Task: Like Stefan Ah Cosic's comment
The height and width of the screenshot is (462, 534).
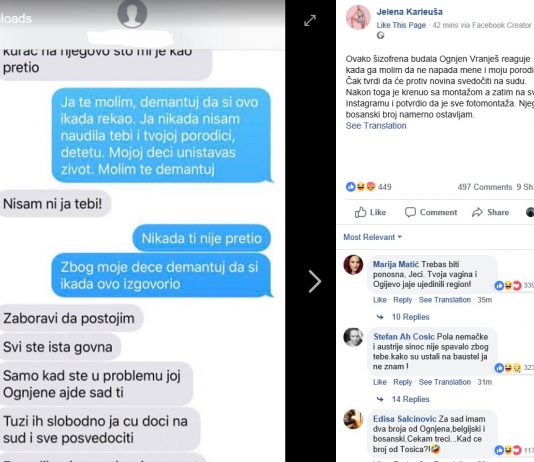Action: click(x=380, y=382)
